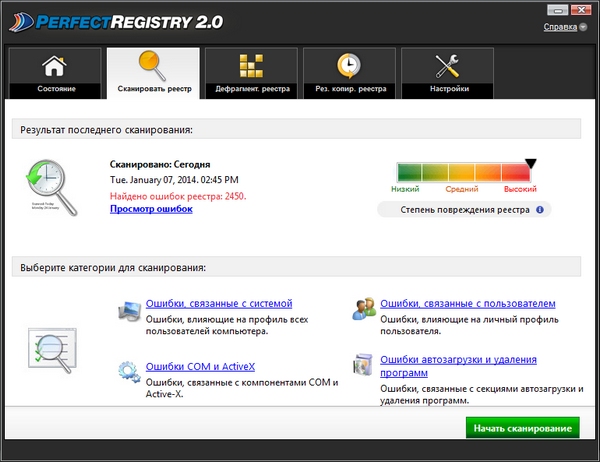Select Ошибки, связанные с пользователем category

(x=467, y=303)
